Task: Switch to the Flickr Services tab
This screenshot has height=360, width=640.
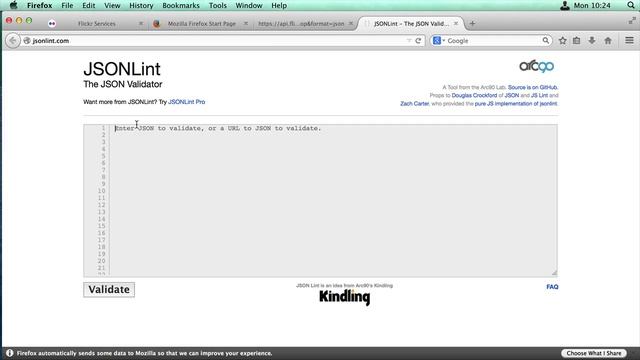Action: pos(97,24)
